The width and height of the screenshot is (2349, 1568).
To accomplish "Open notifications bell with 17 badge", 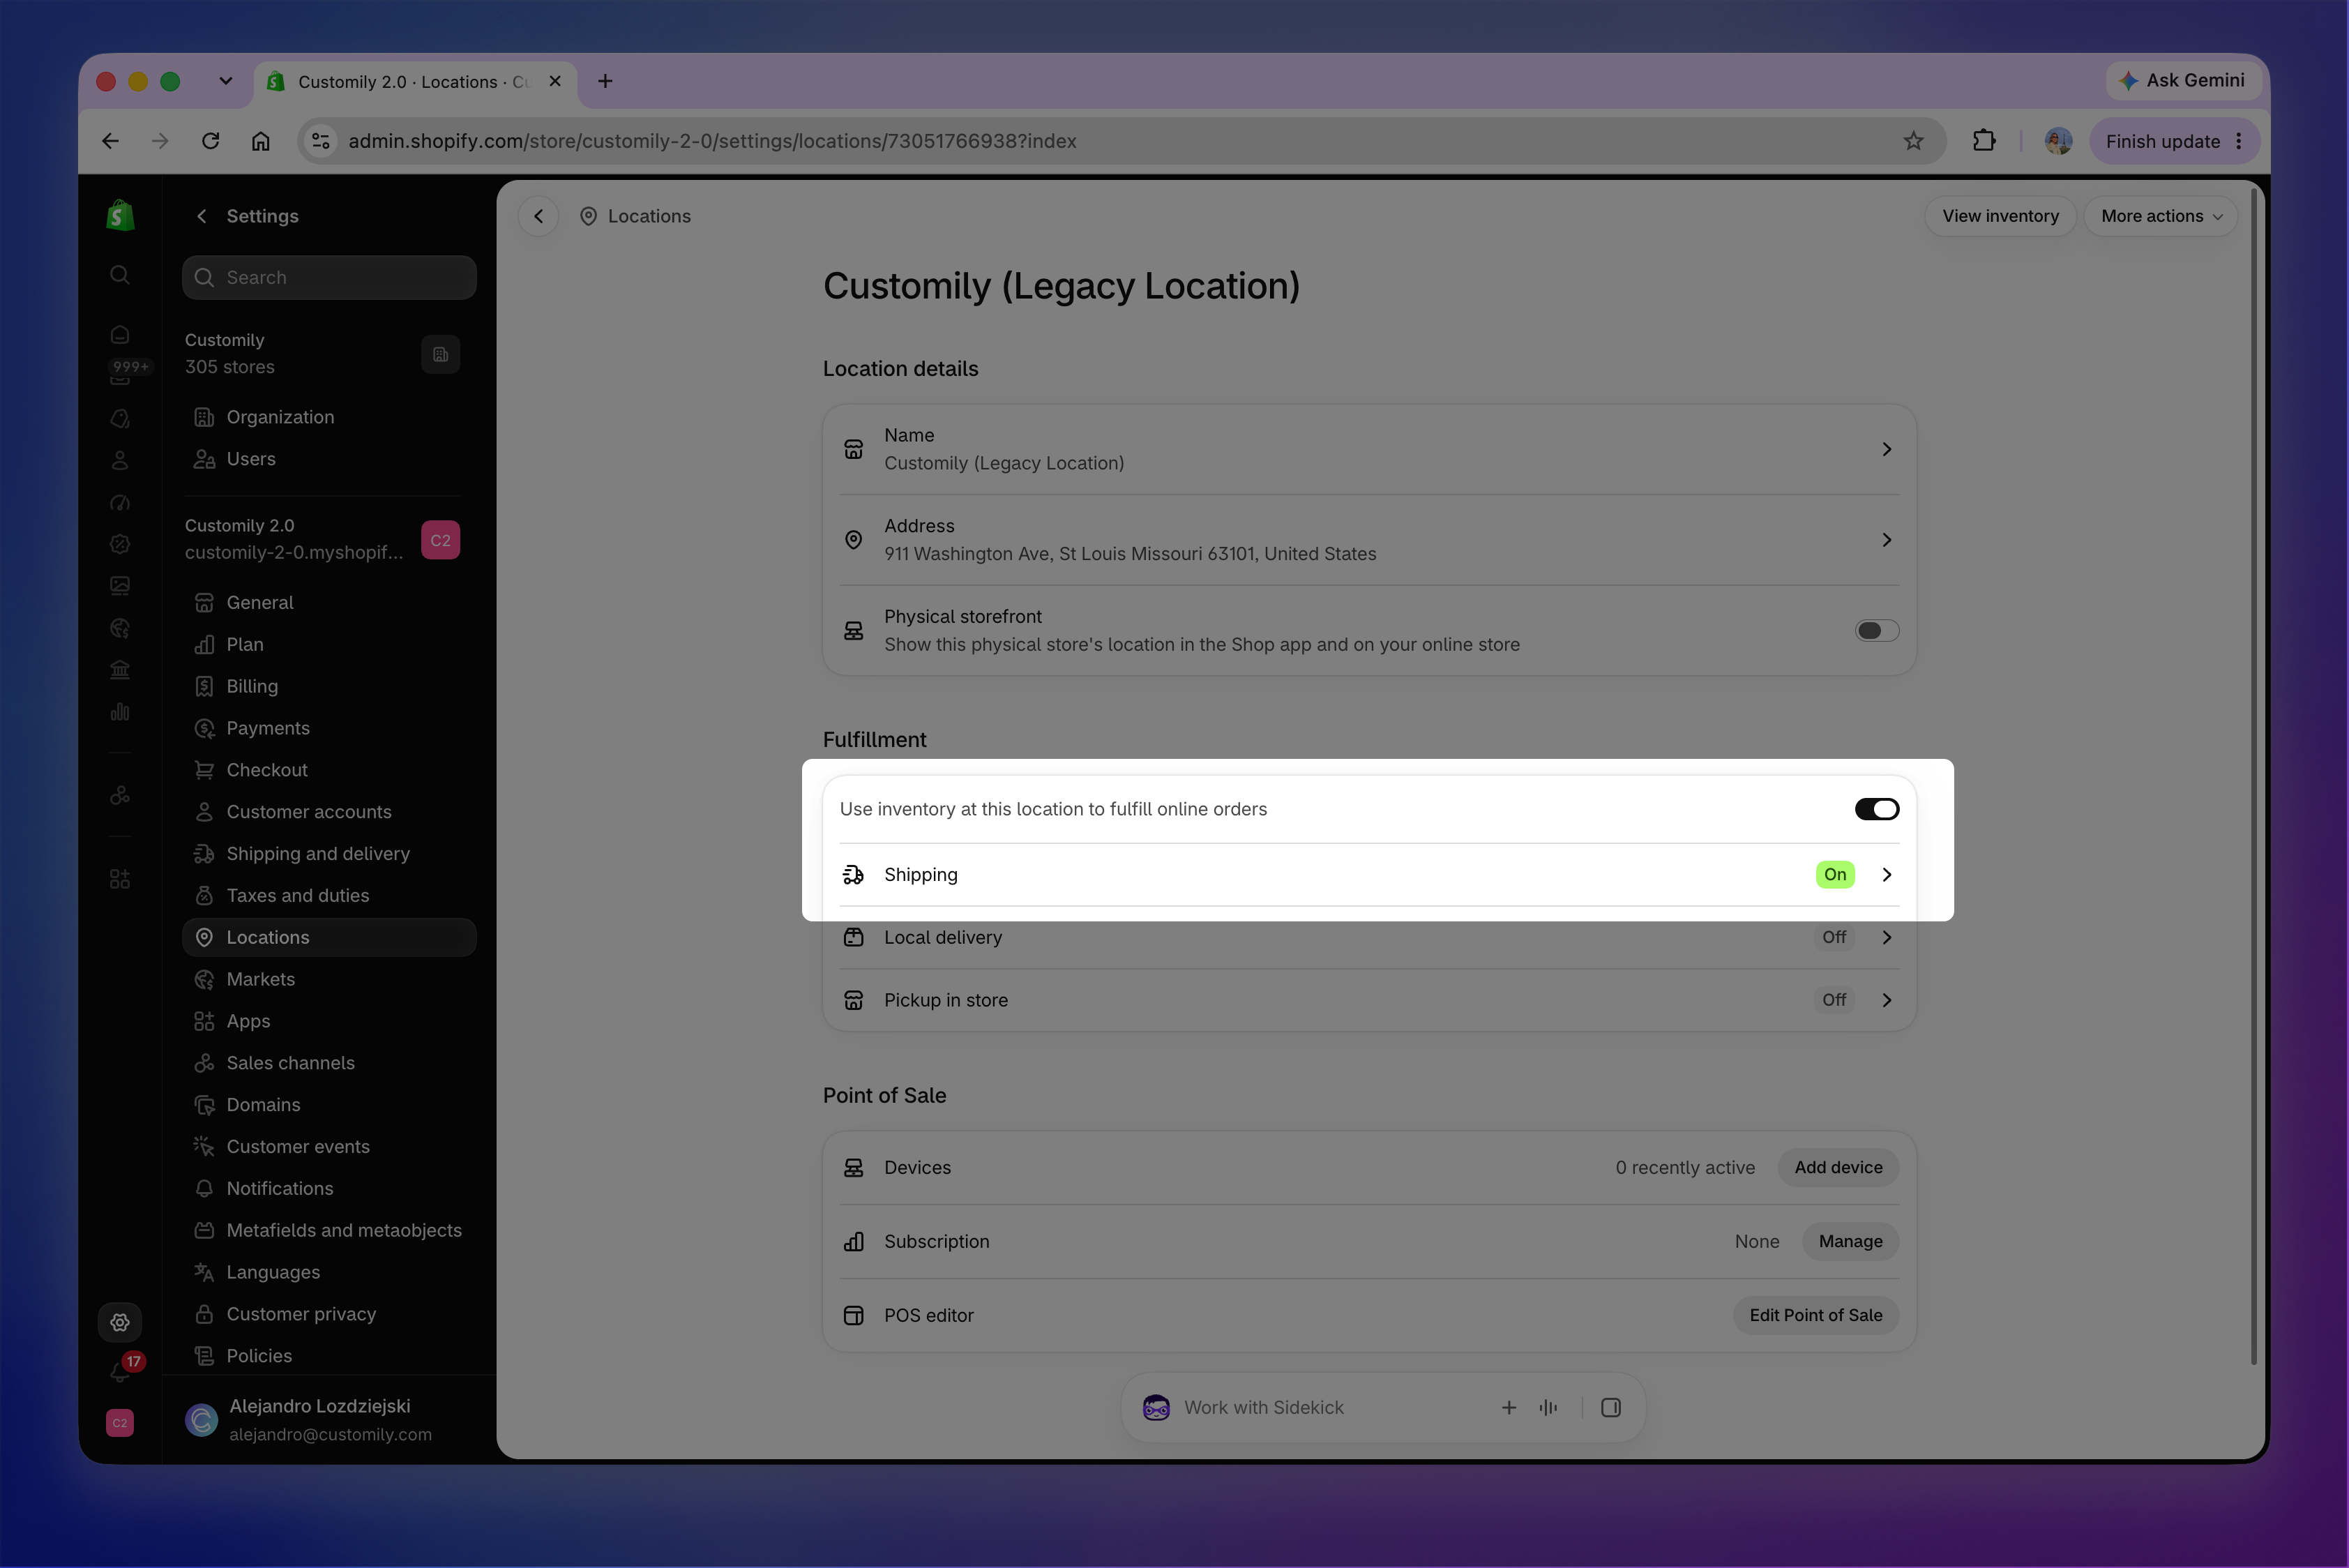I will tap(122, 1370).
